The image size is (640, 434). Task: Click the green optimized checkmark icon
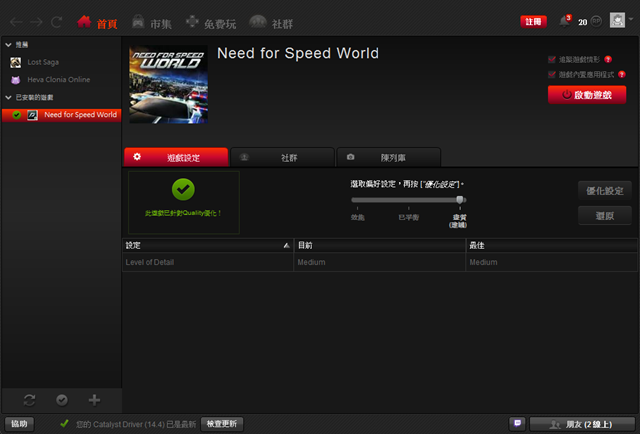(x=183, y=189)
